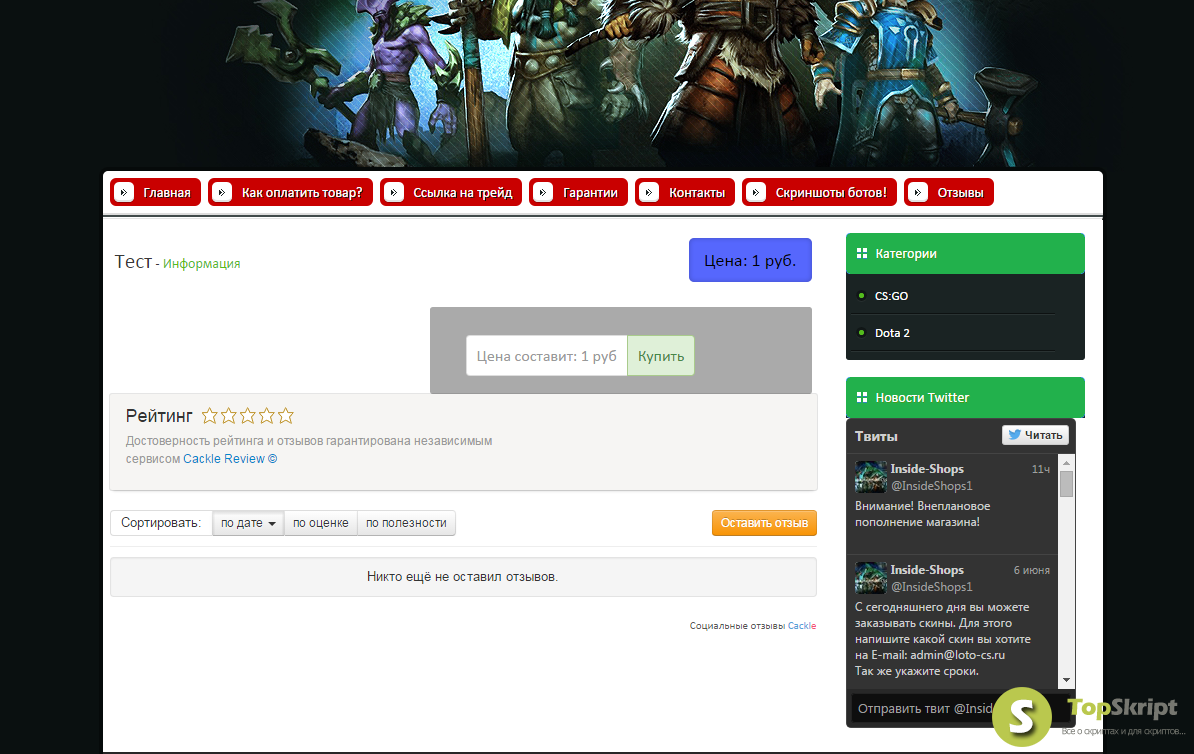Viewport: 1194px width, 754px height.
Task: Click arrow icon beside Ссылка на трейд
Action: pos(394,193)
